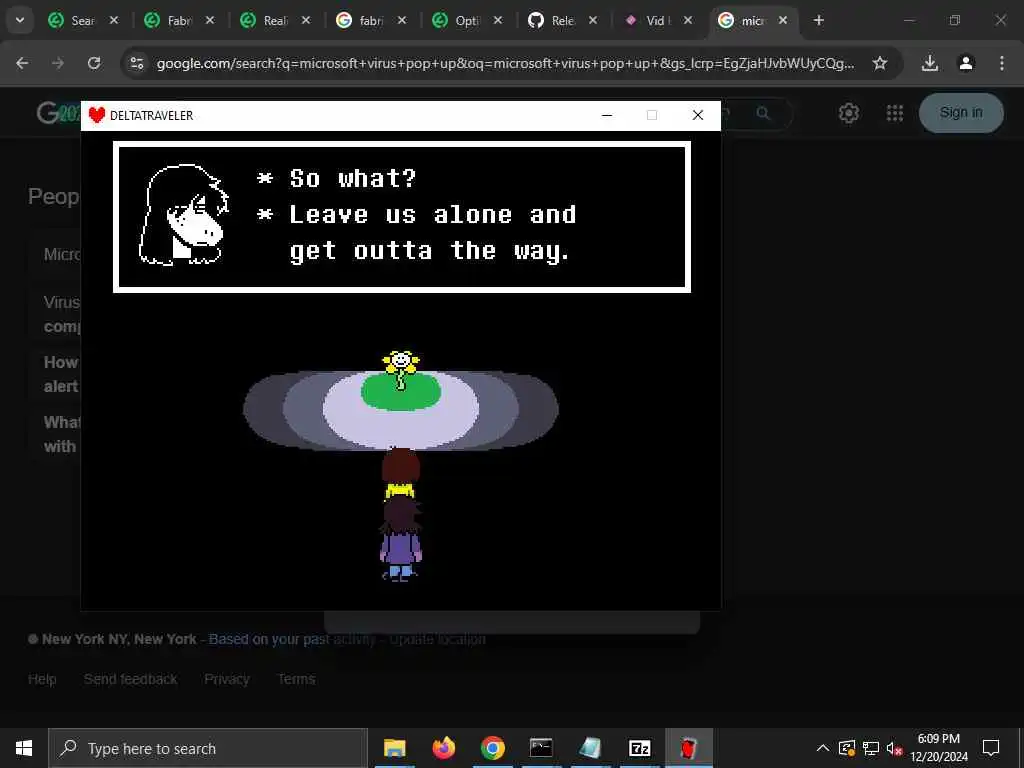View site information icon in address bar

[136, 63]
